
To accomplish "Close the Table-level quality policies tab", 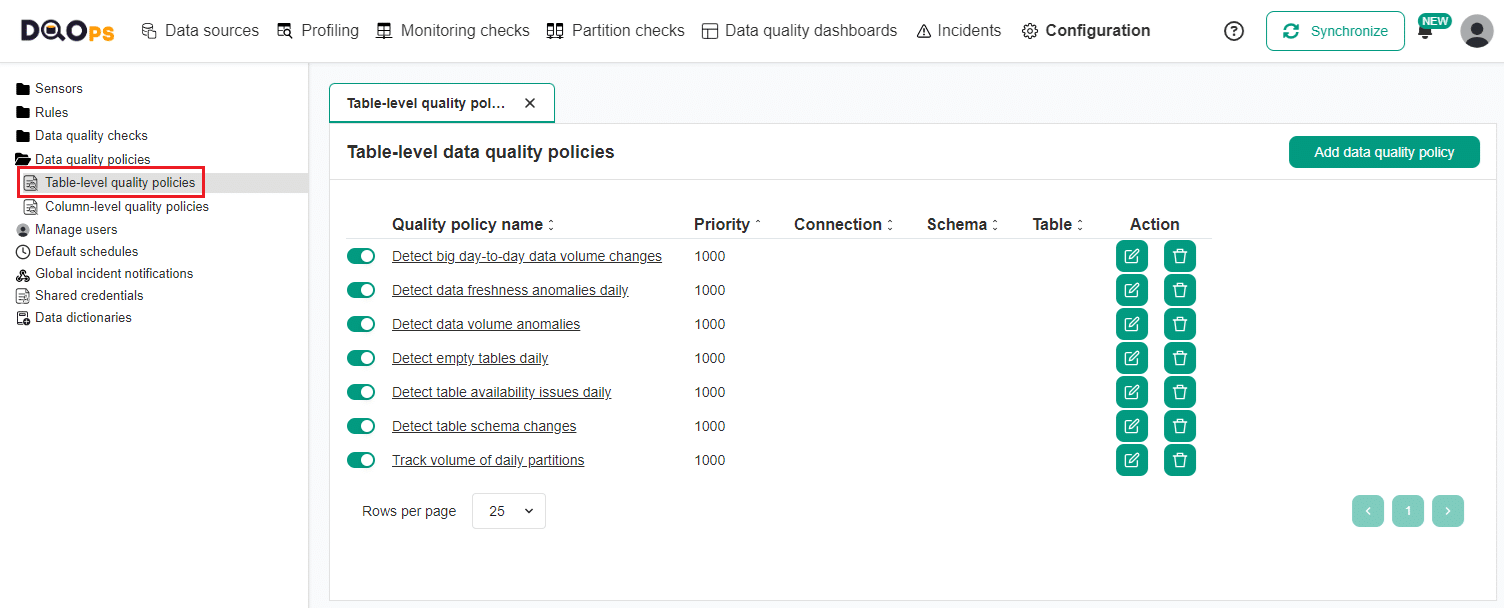I will [530, 103].
